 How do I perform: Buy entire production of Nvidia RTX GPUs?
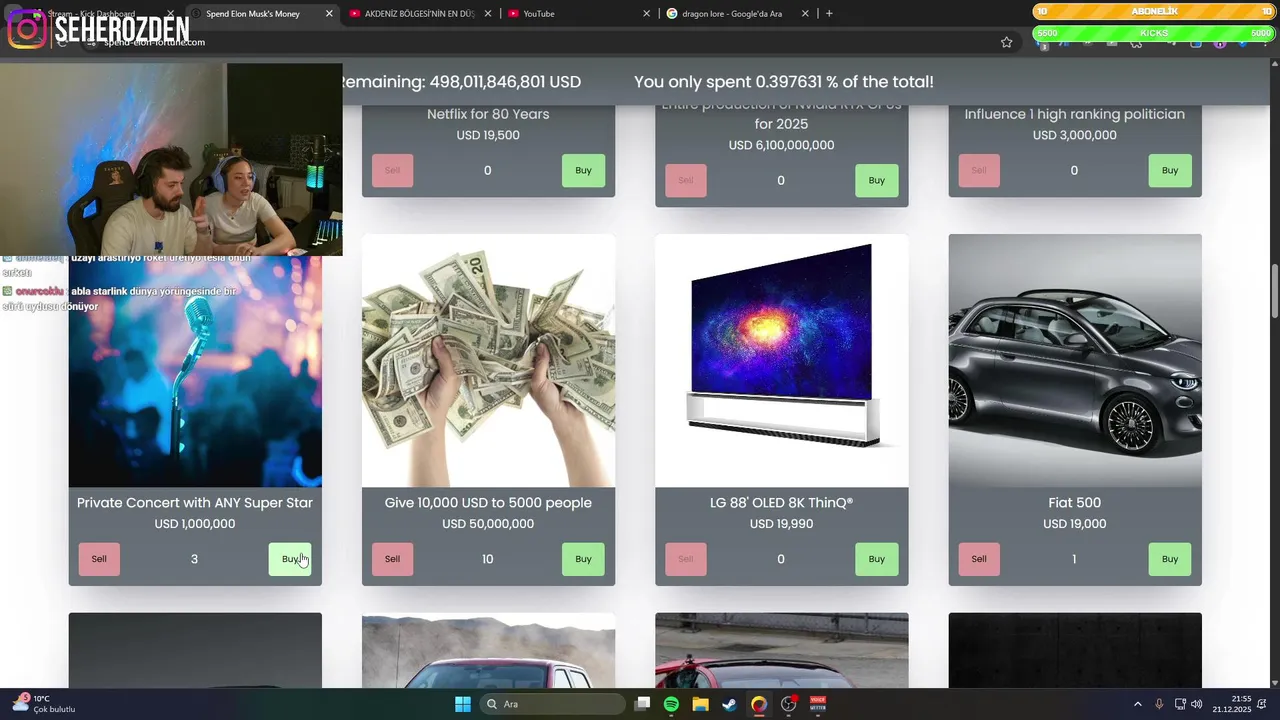pos(876,180)
